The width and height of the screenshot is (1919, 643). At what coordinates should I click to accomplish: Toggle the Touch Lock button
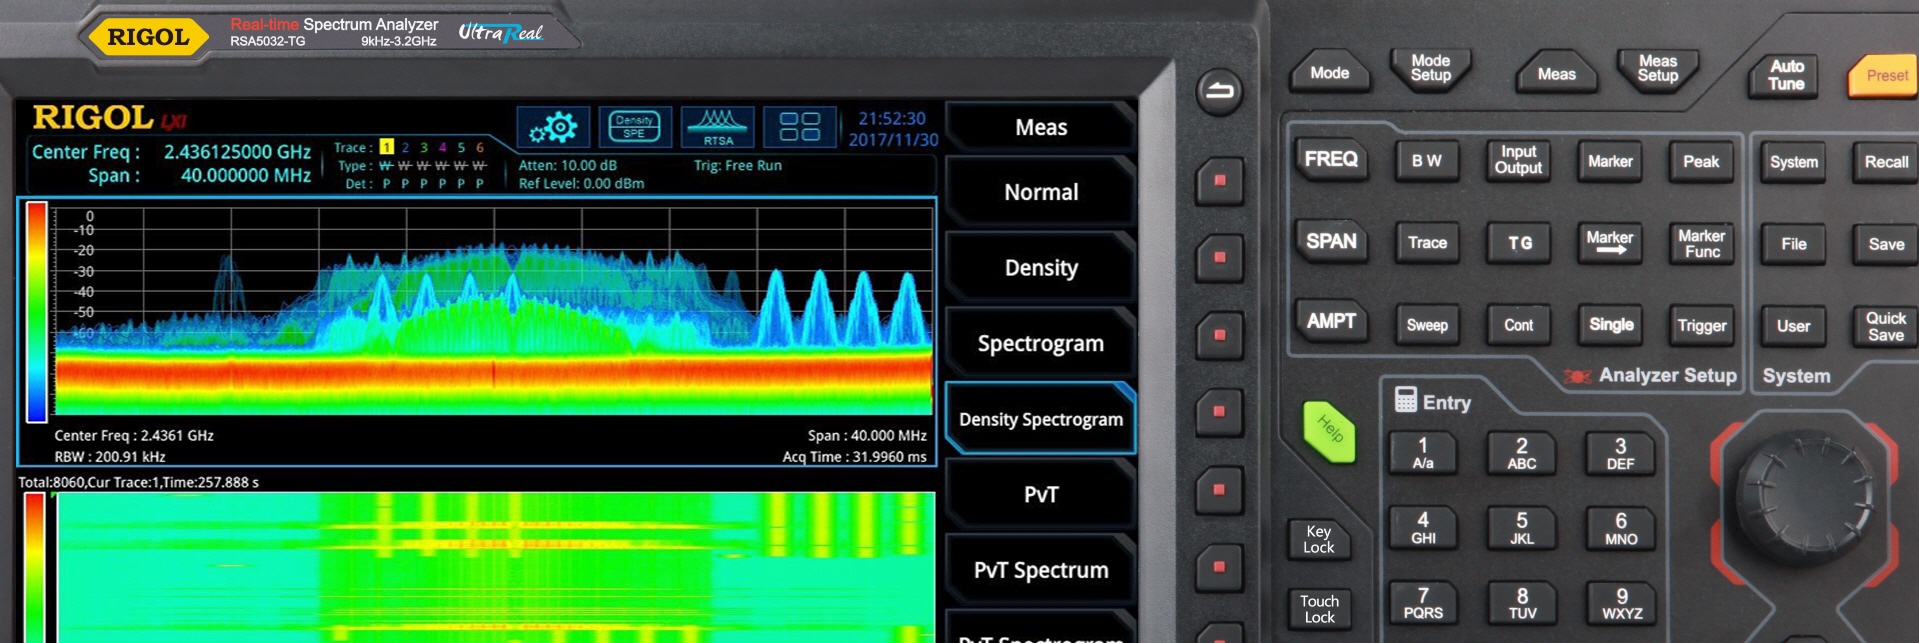pyautogui.click(x=1319, y=609)
